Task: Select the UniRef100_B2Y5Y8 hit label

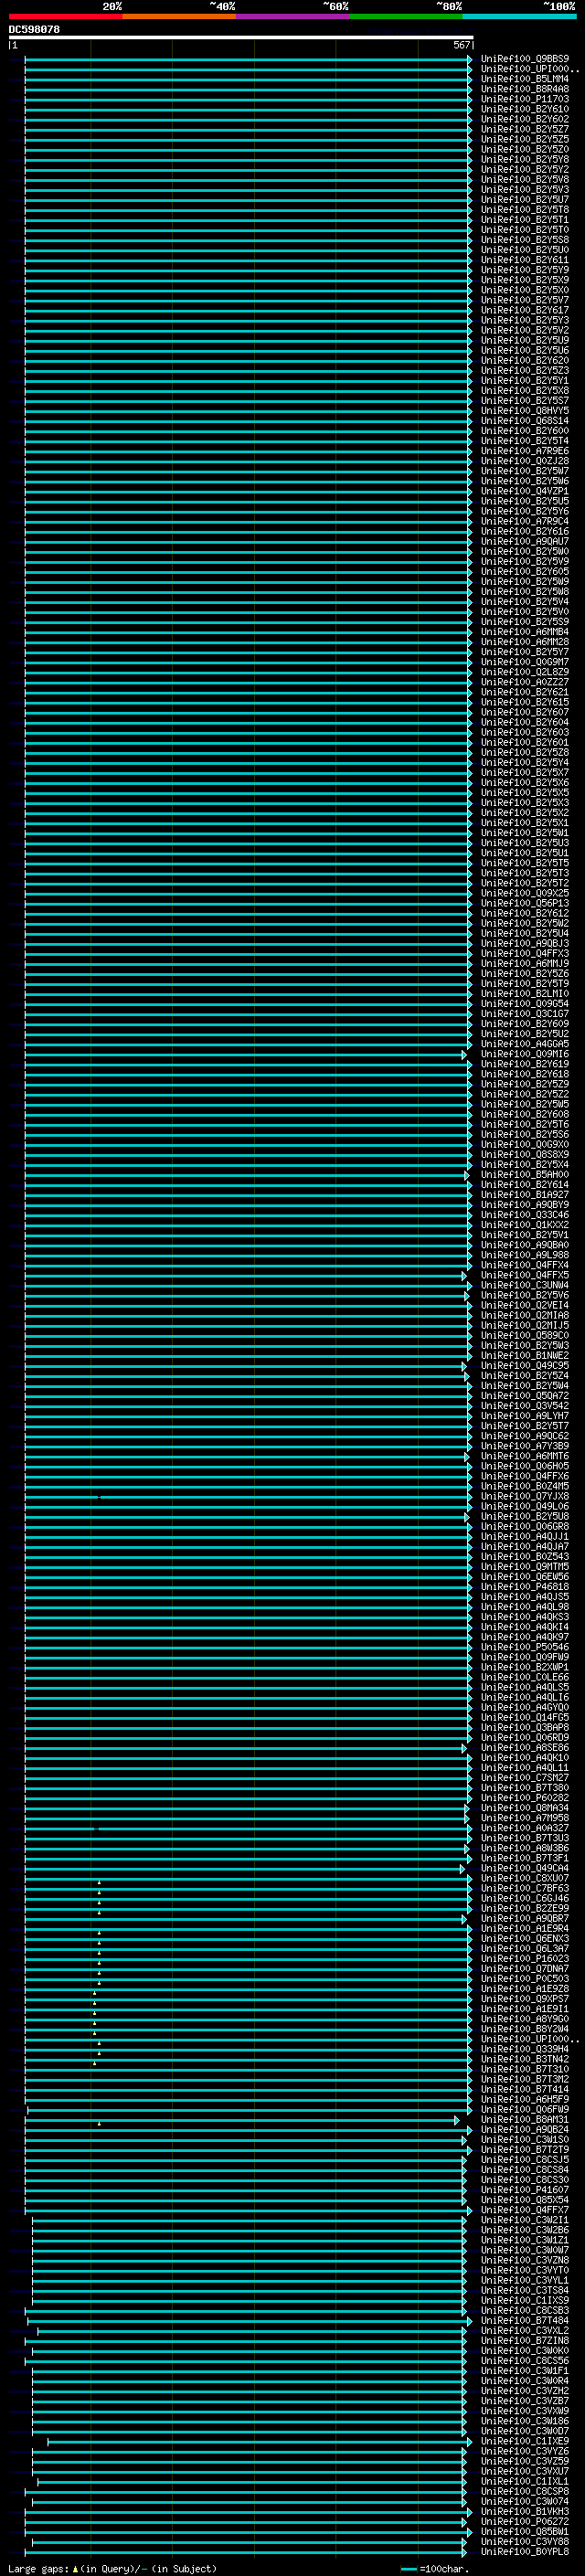Action: (x=525, y=159)
